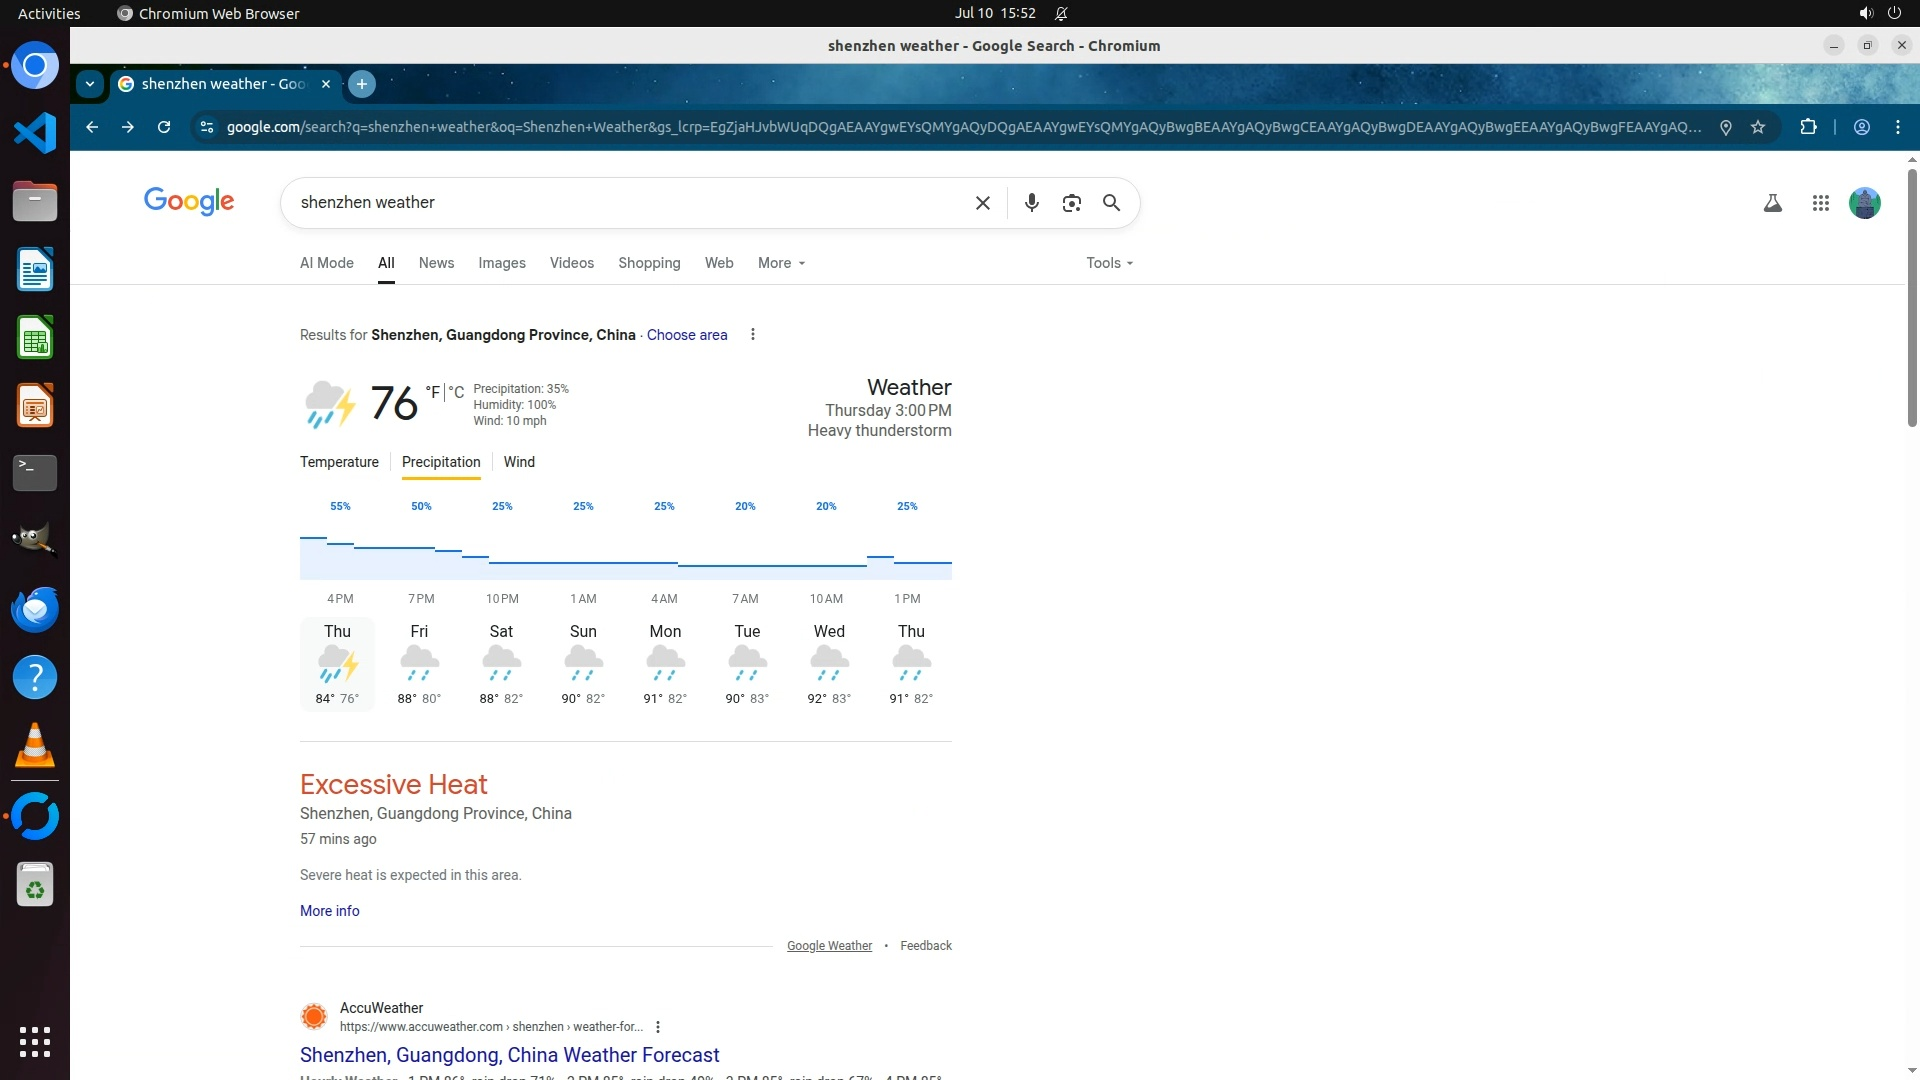Open the Extensions puzzle icon
This screenshot has width=1920, height=1080.
pyautogui.click(x=1808, y=127)
